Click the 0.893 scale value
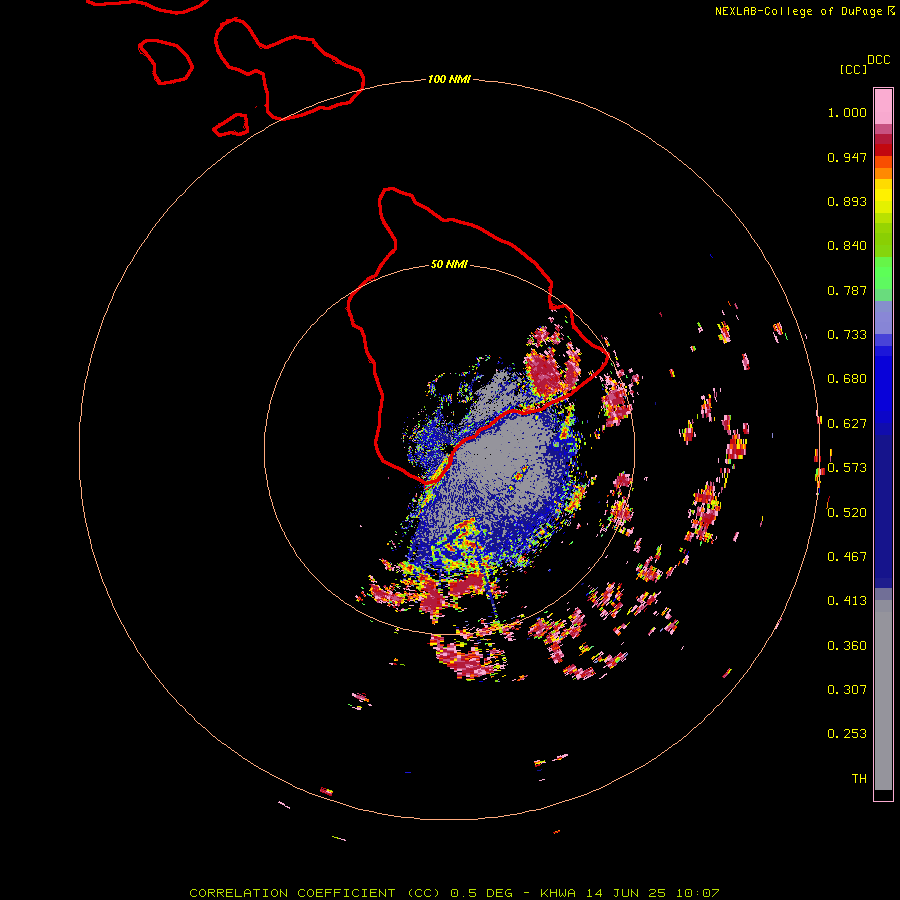Viewport: 900px width, 900px height. tap(847, 201)
